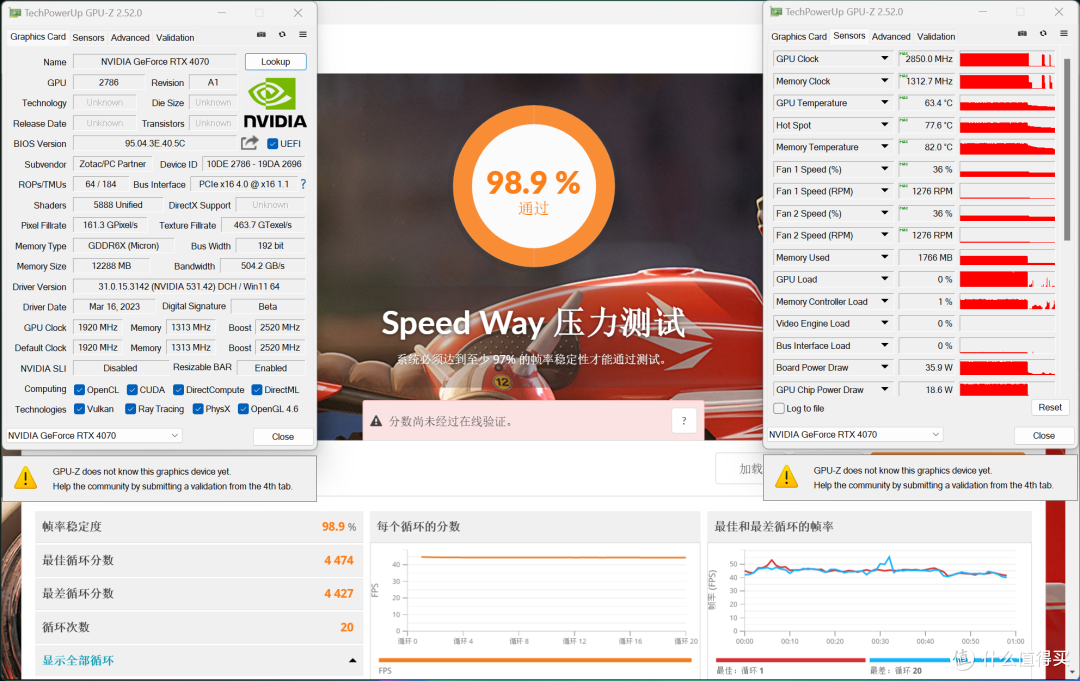Click the 98.9 % score in orange circle
This screenshot has height=681, width=1080.
click(x=533, y=183)
